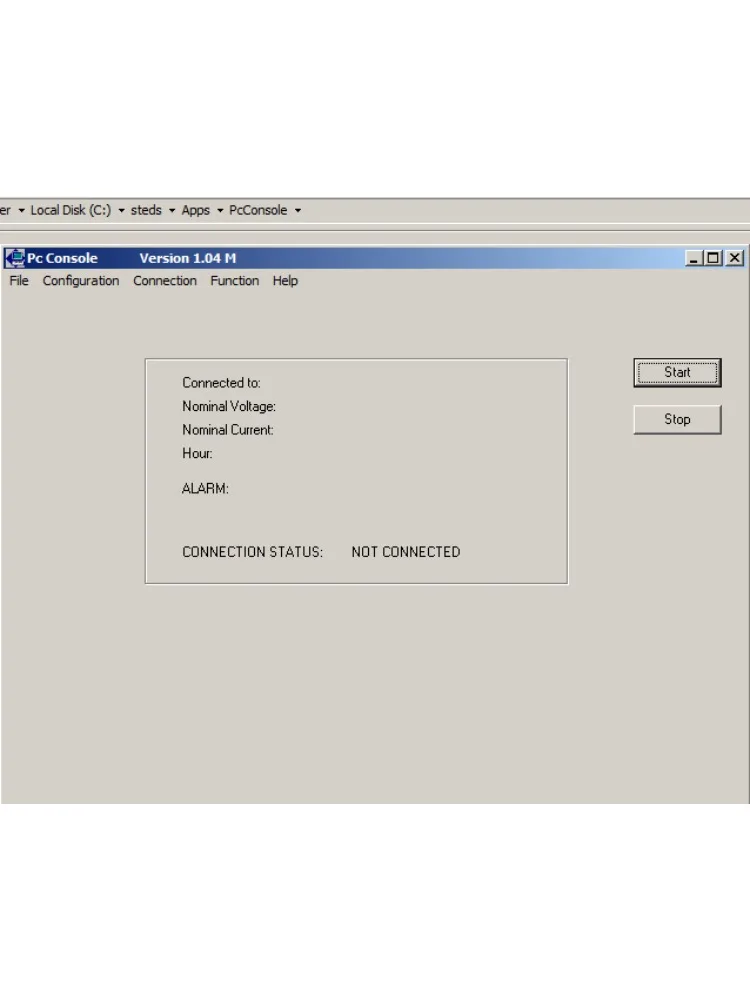Open the Connection menu
The height and width of the screenshot is (1000, 750).
pos(165,281)
